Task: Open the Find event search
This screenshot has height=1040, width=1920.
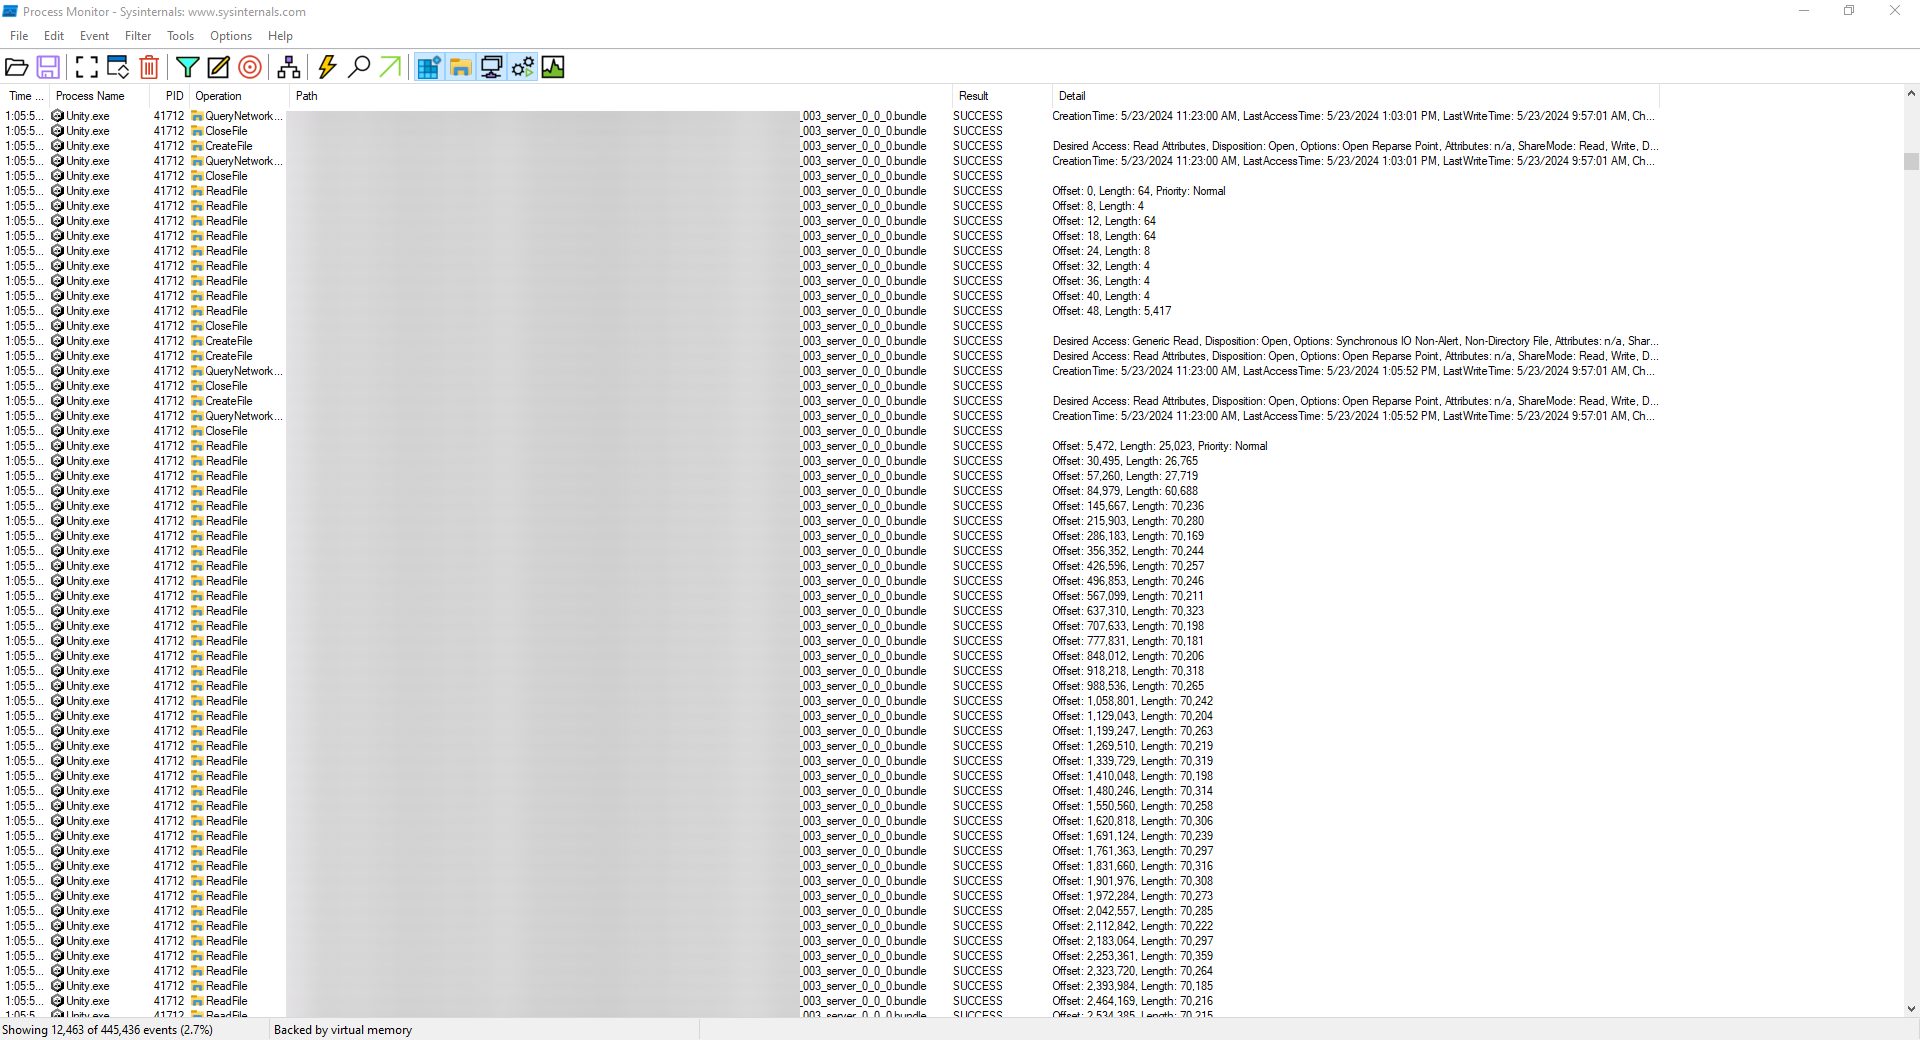Action: click(x=359, y=67)
